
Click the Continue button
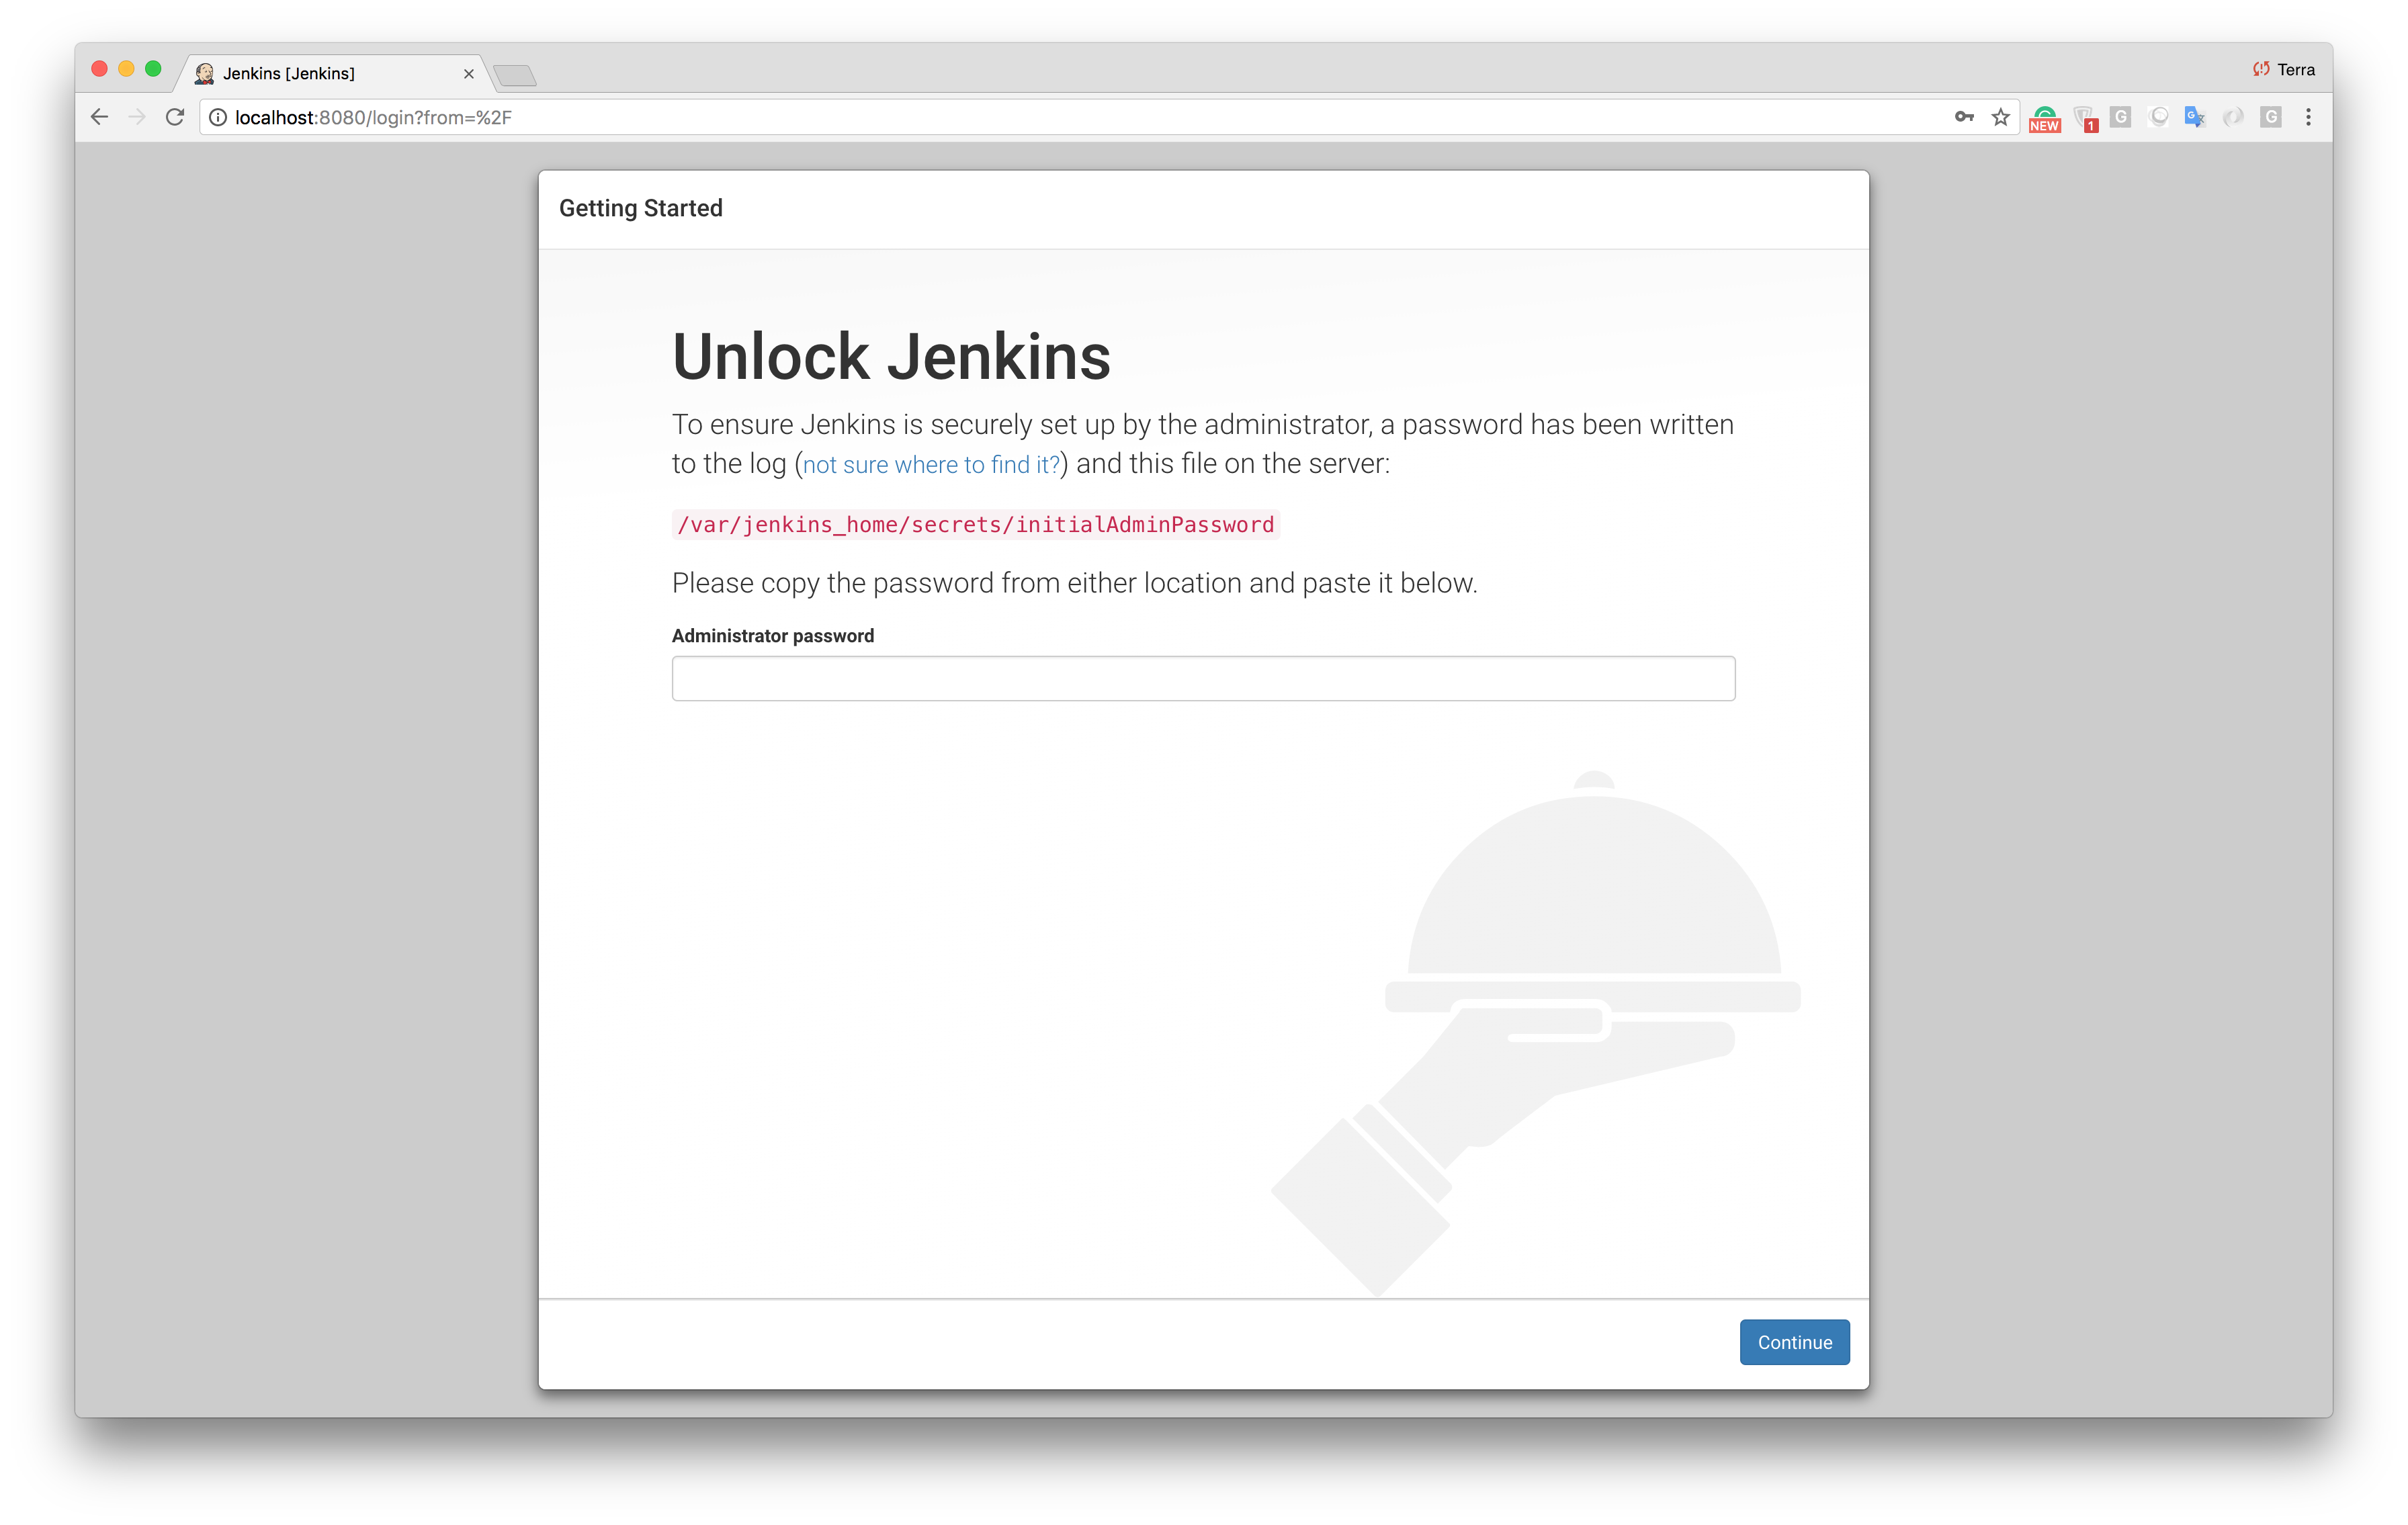coord(1794,1342)
